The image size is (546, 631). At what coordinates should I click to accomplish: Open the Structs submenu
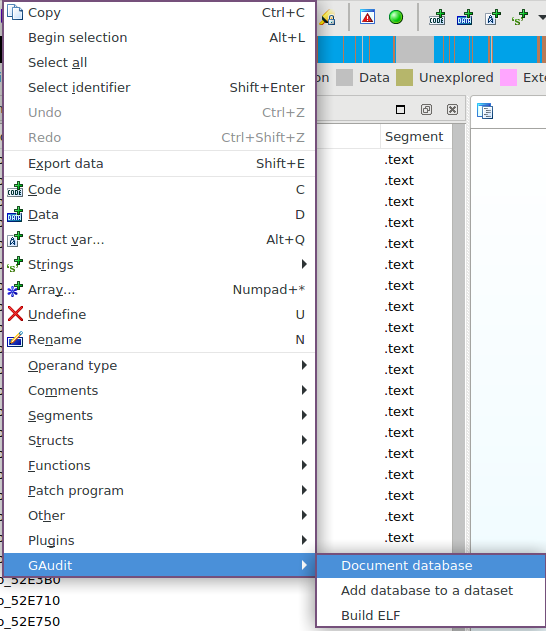coord(159,440)
